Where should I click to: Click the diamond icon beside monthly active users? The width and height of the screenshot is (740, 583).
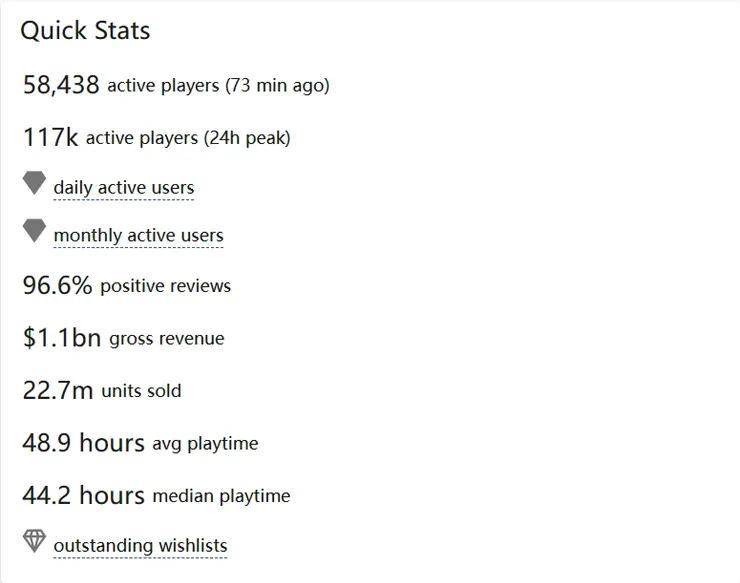tap(34, 231)
